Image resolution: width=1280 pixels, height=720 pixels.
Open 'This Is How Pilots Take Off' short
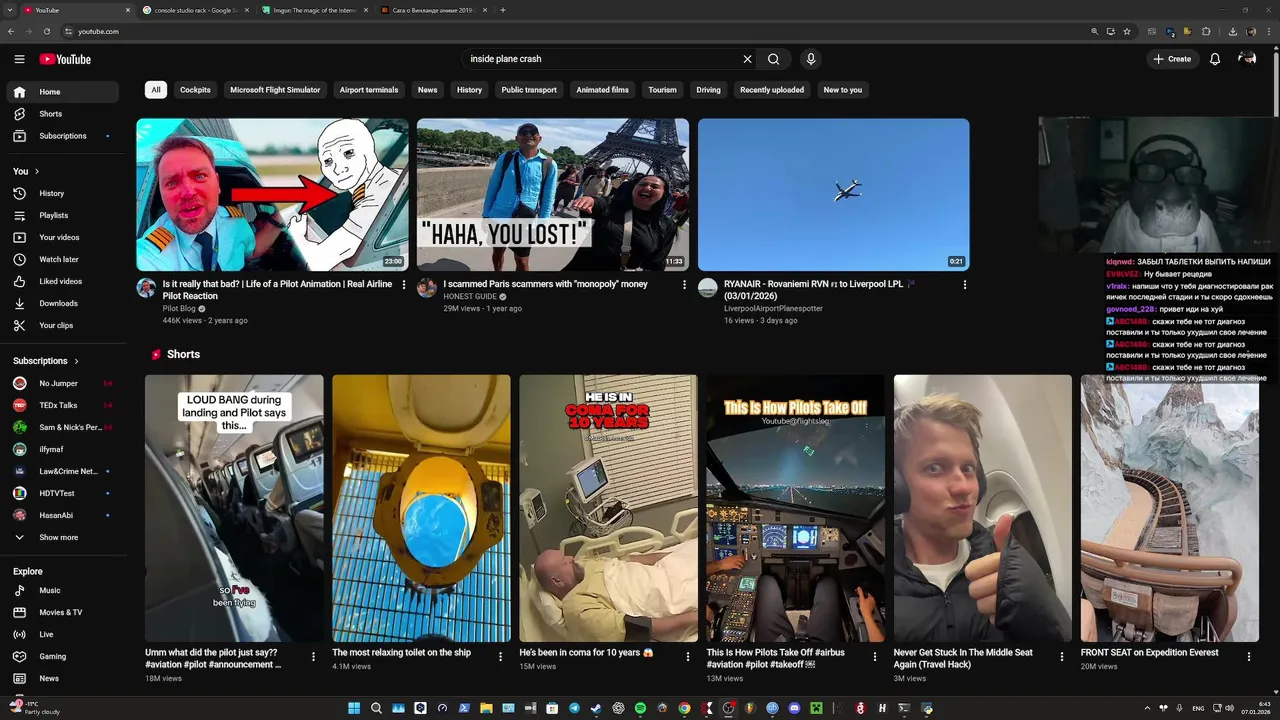point(795,508)
